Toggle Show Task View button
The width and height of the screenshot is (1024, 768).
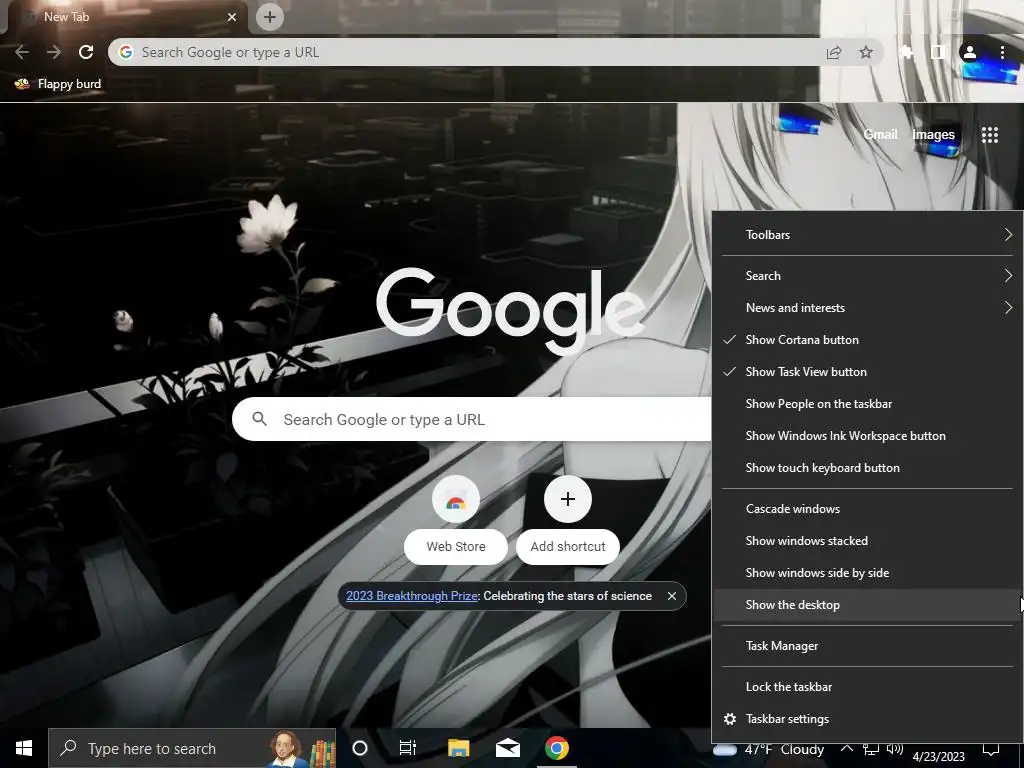click(867, 372)
